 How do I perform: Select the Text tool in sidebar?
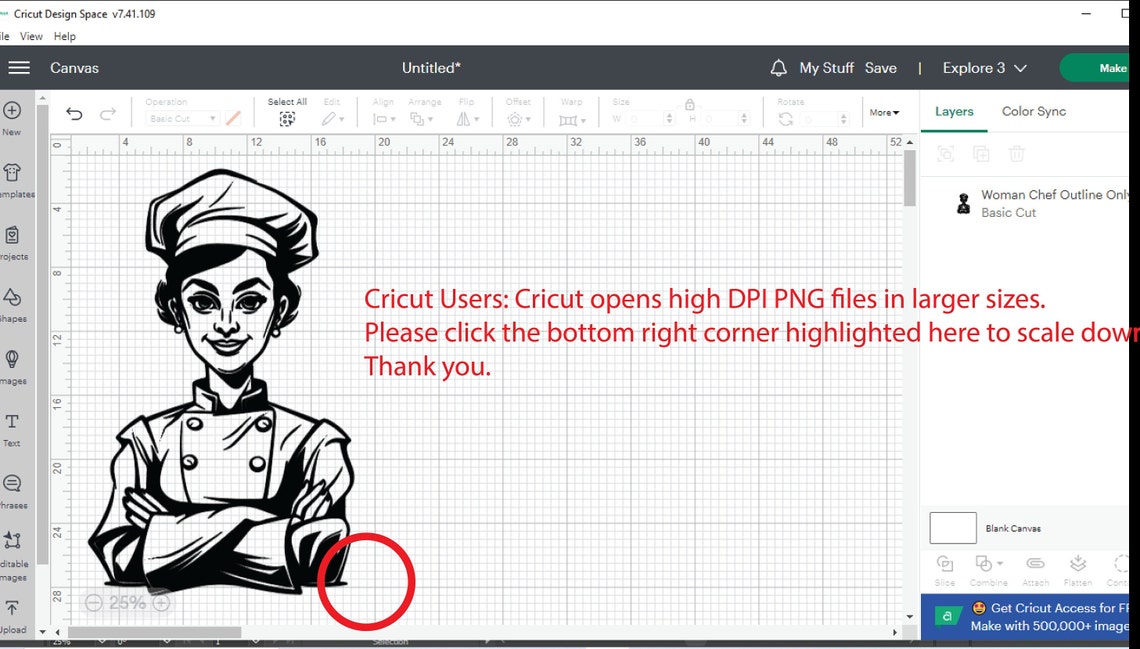coord(12,430)
